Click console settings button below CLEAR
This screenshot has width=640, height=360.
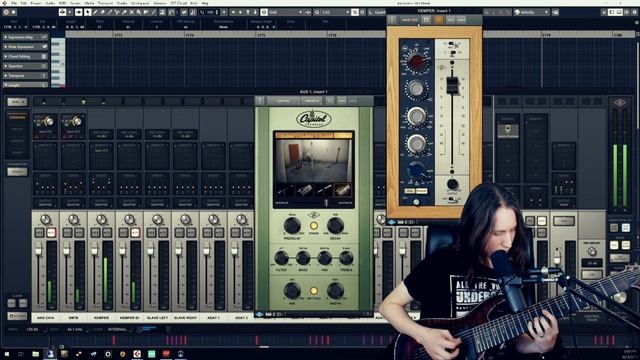click(17, 316)
